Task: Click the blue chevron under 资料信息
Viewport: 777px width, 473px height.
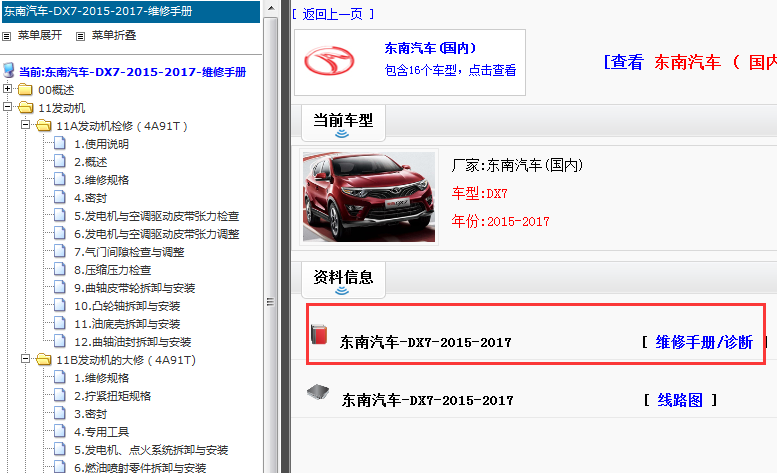Action: pos(342,291)
